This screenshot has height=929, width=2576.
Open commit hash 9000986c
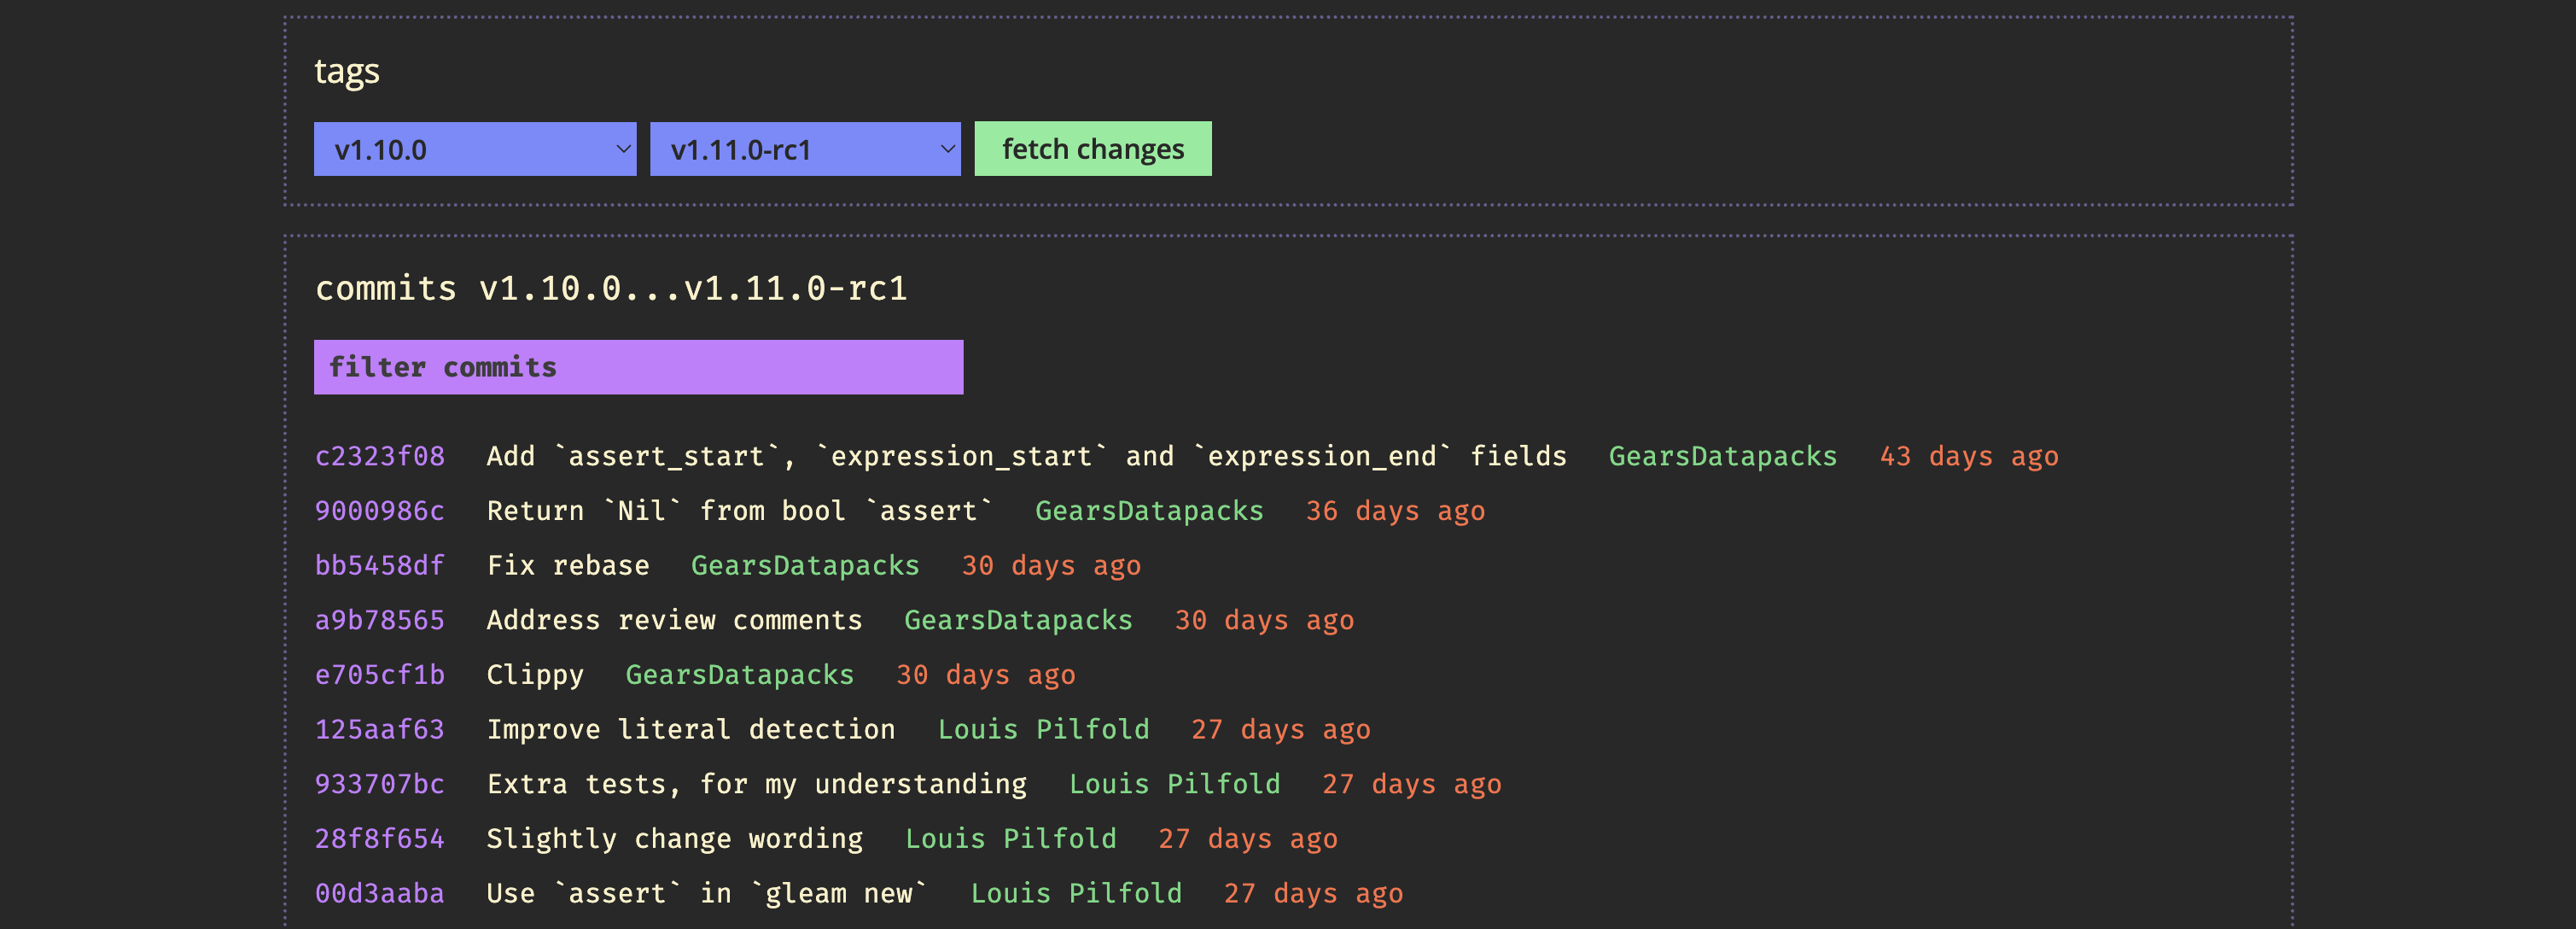click(x=379, y=511)
